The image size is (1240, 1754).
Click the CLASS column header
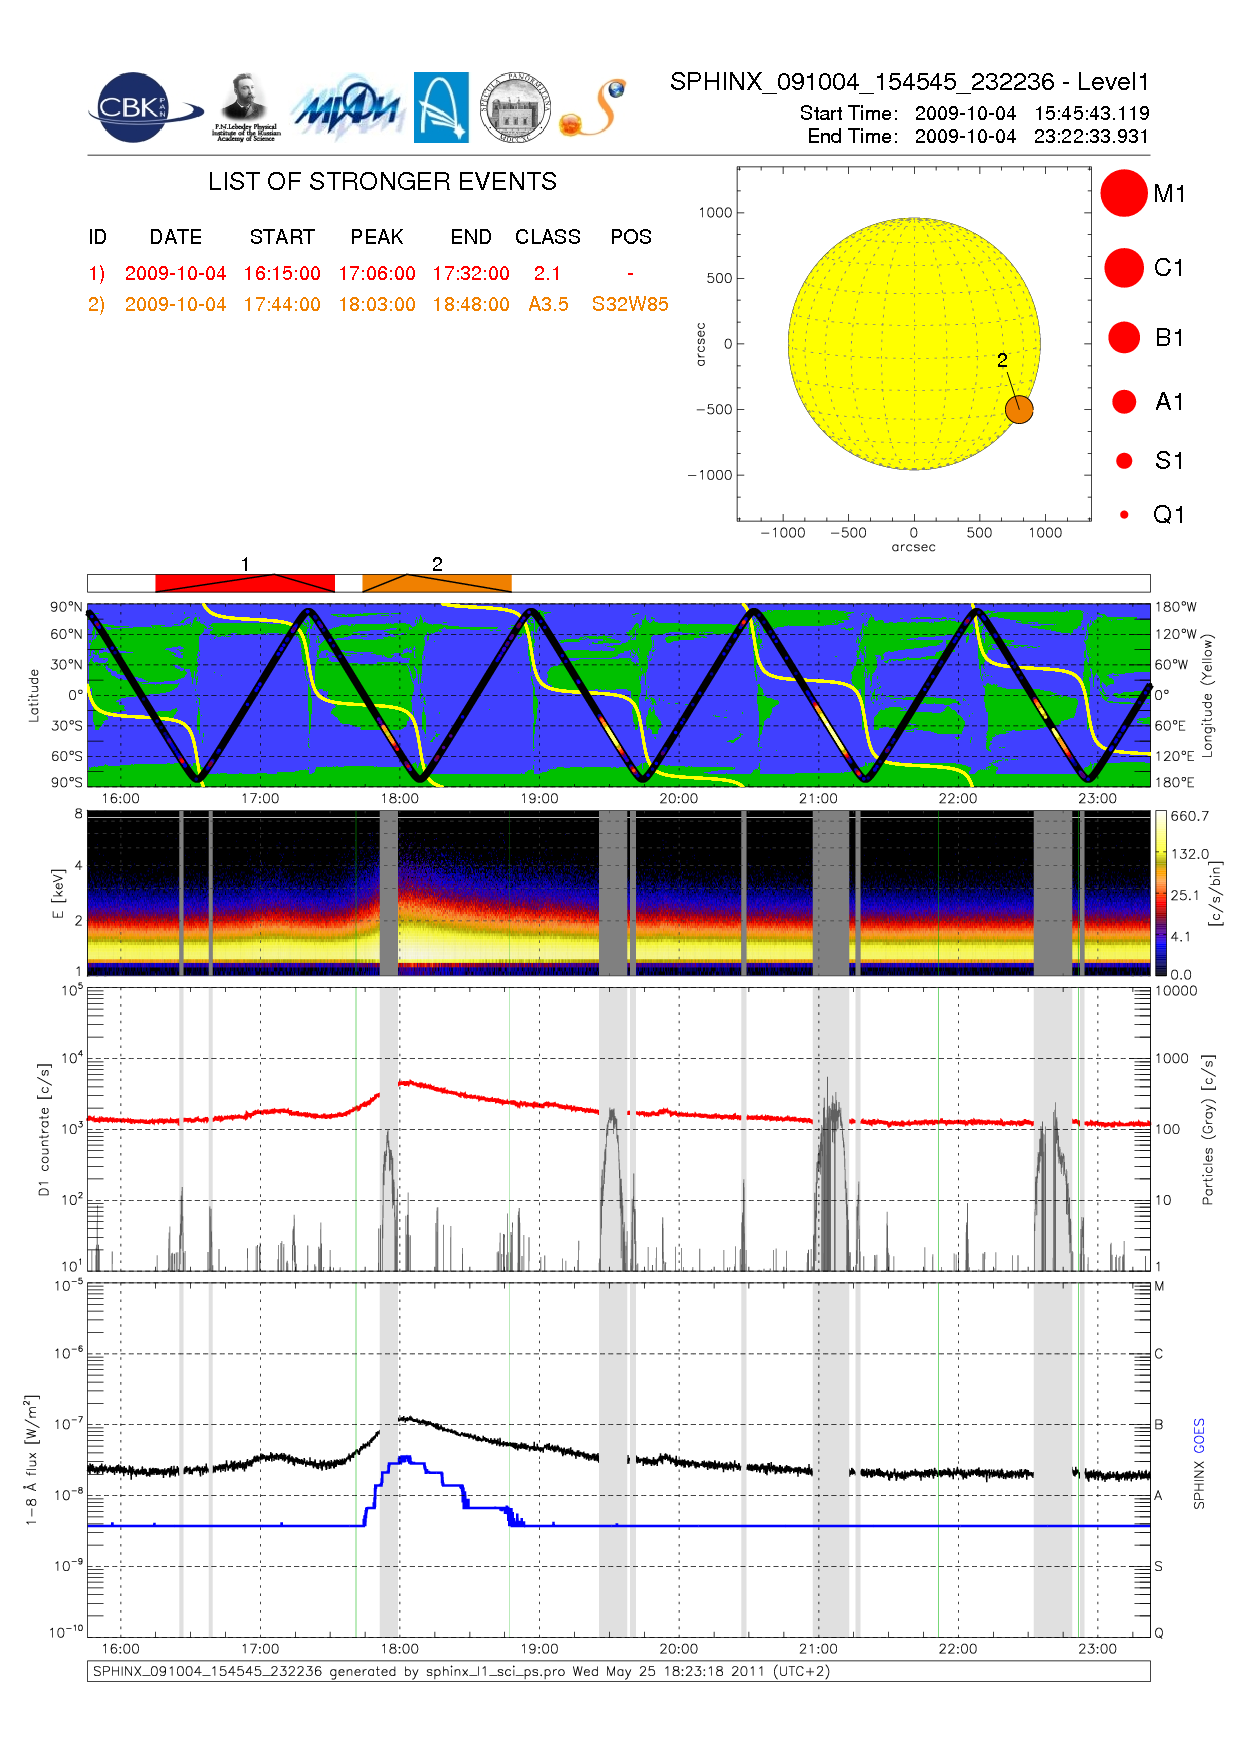548,237
